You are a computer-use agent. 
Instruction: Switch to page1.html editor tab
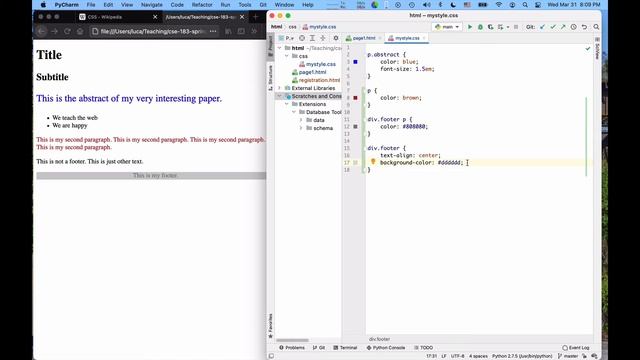(x=363, y=38)
